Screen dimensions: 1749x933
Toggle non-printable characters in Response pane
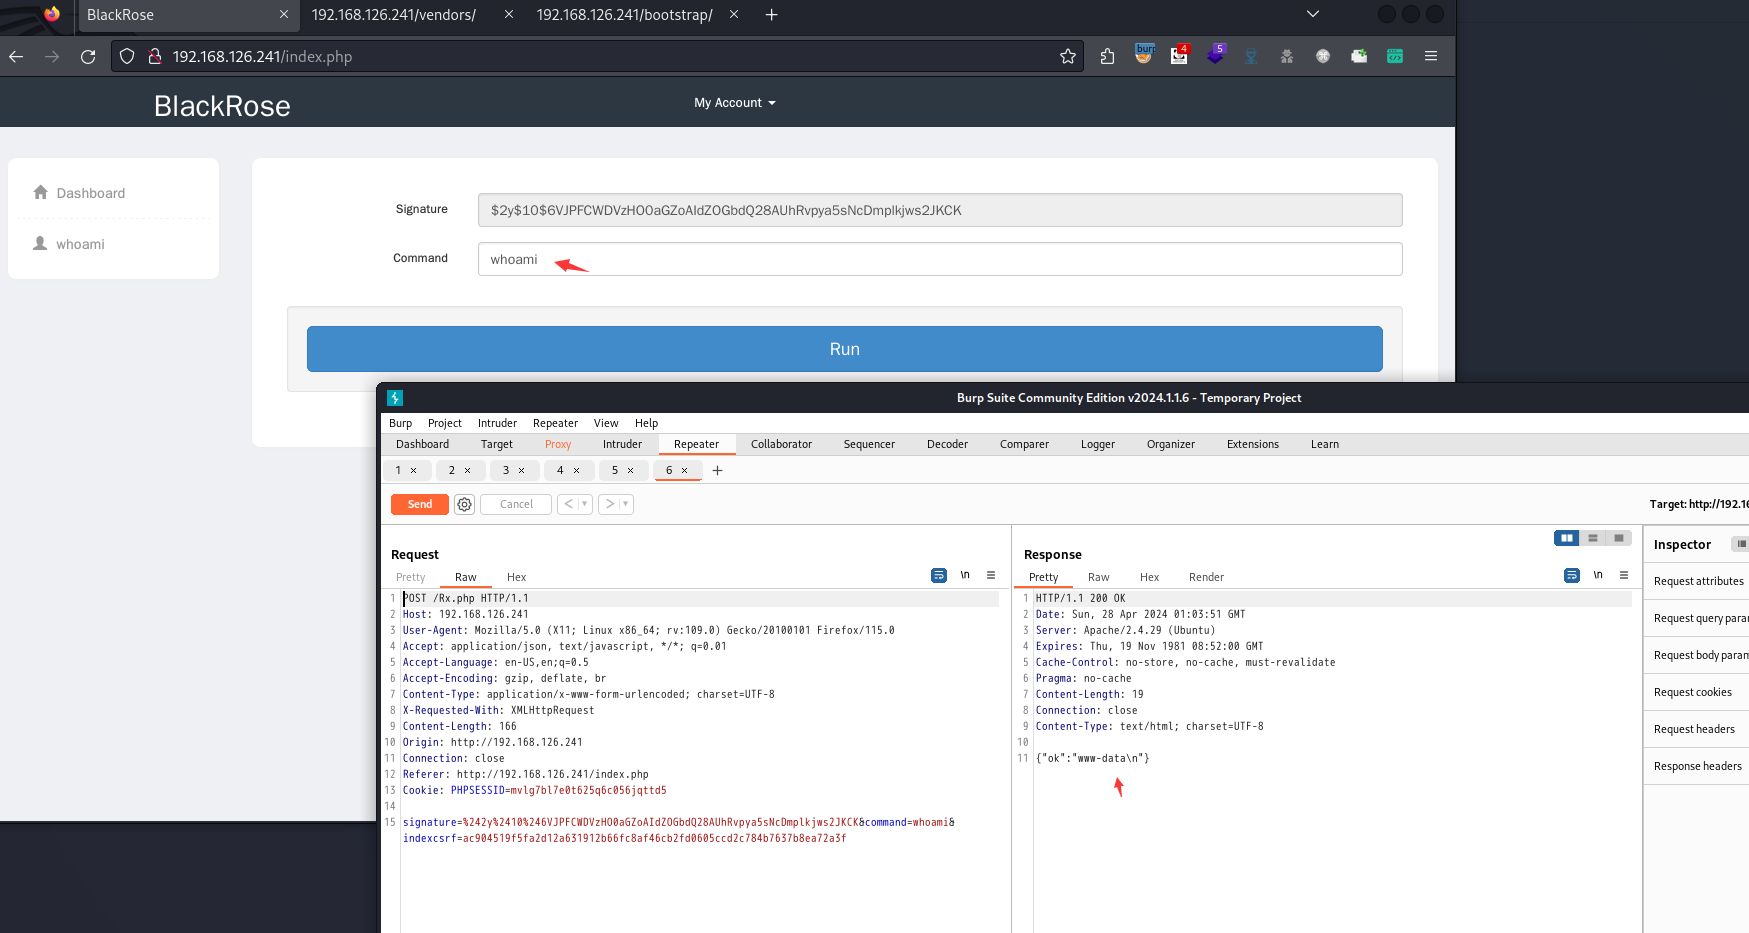(1598, 575)
